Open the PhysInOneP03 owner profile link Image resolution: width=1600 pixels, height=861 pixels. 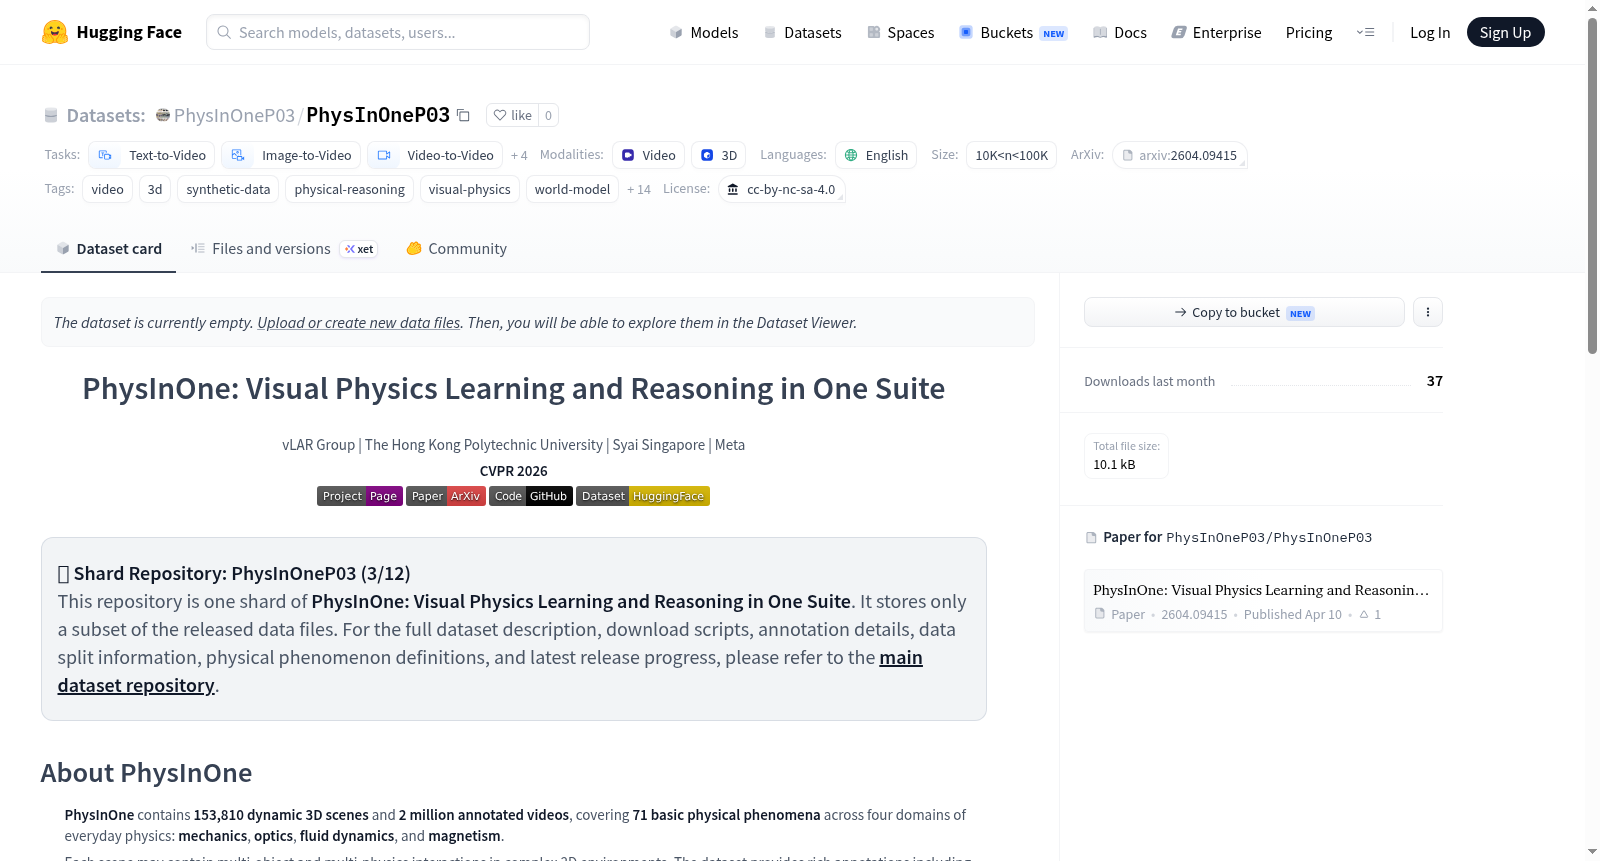[x=234, y=115]
